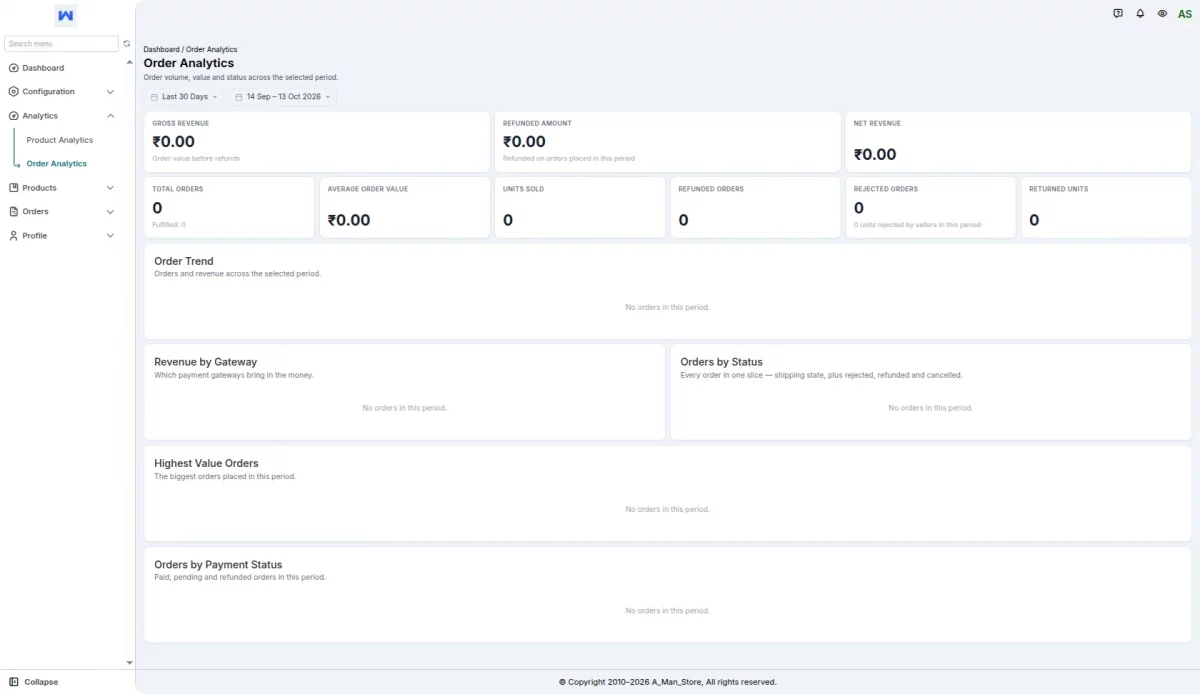1200x694 pixels.
Task: Open the feedback message icon in the top bar
Action: [1118, 14]
